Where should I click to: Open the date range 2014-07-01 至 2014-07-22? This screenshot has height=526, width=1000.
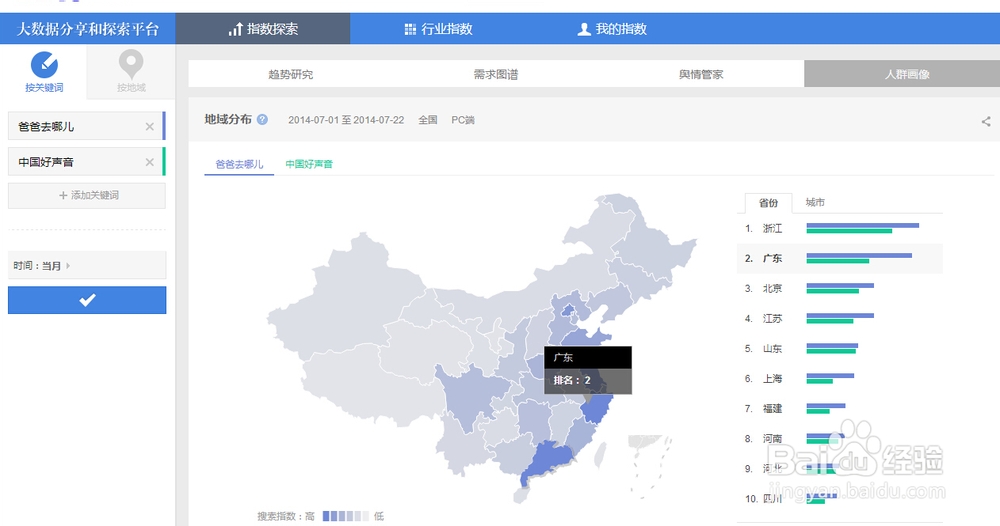(346, 120)
